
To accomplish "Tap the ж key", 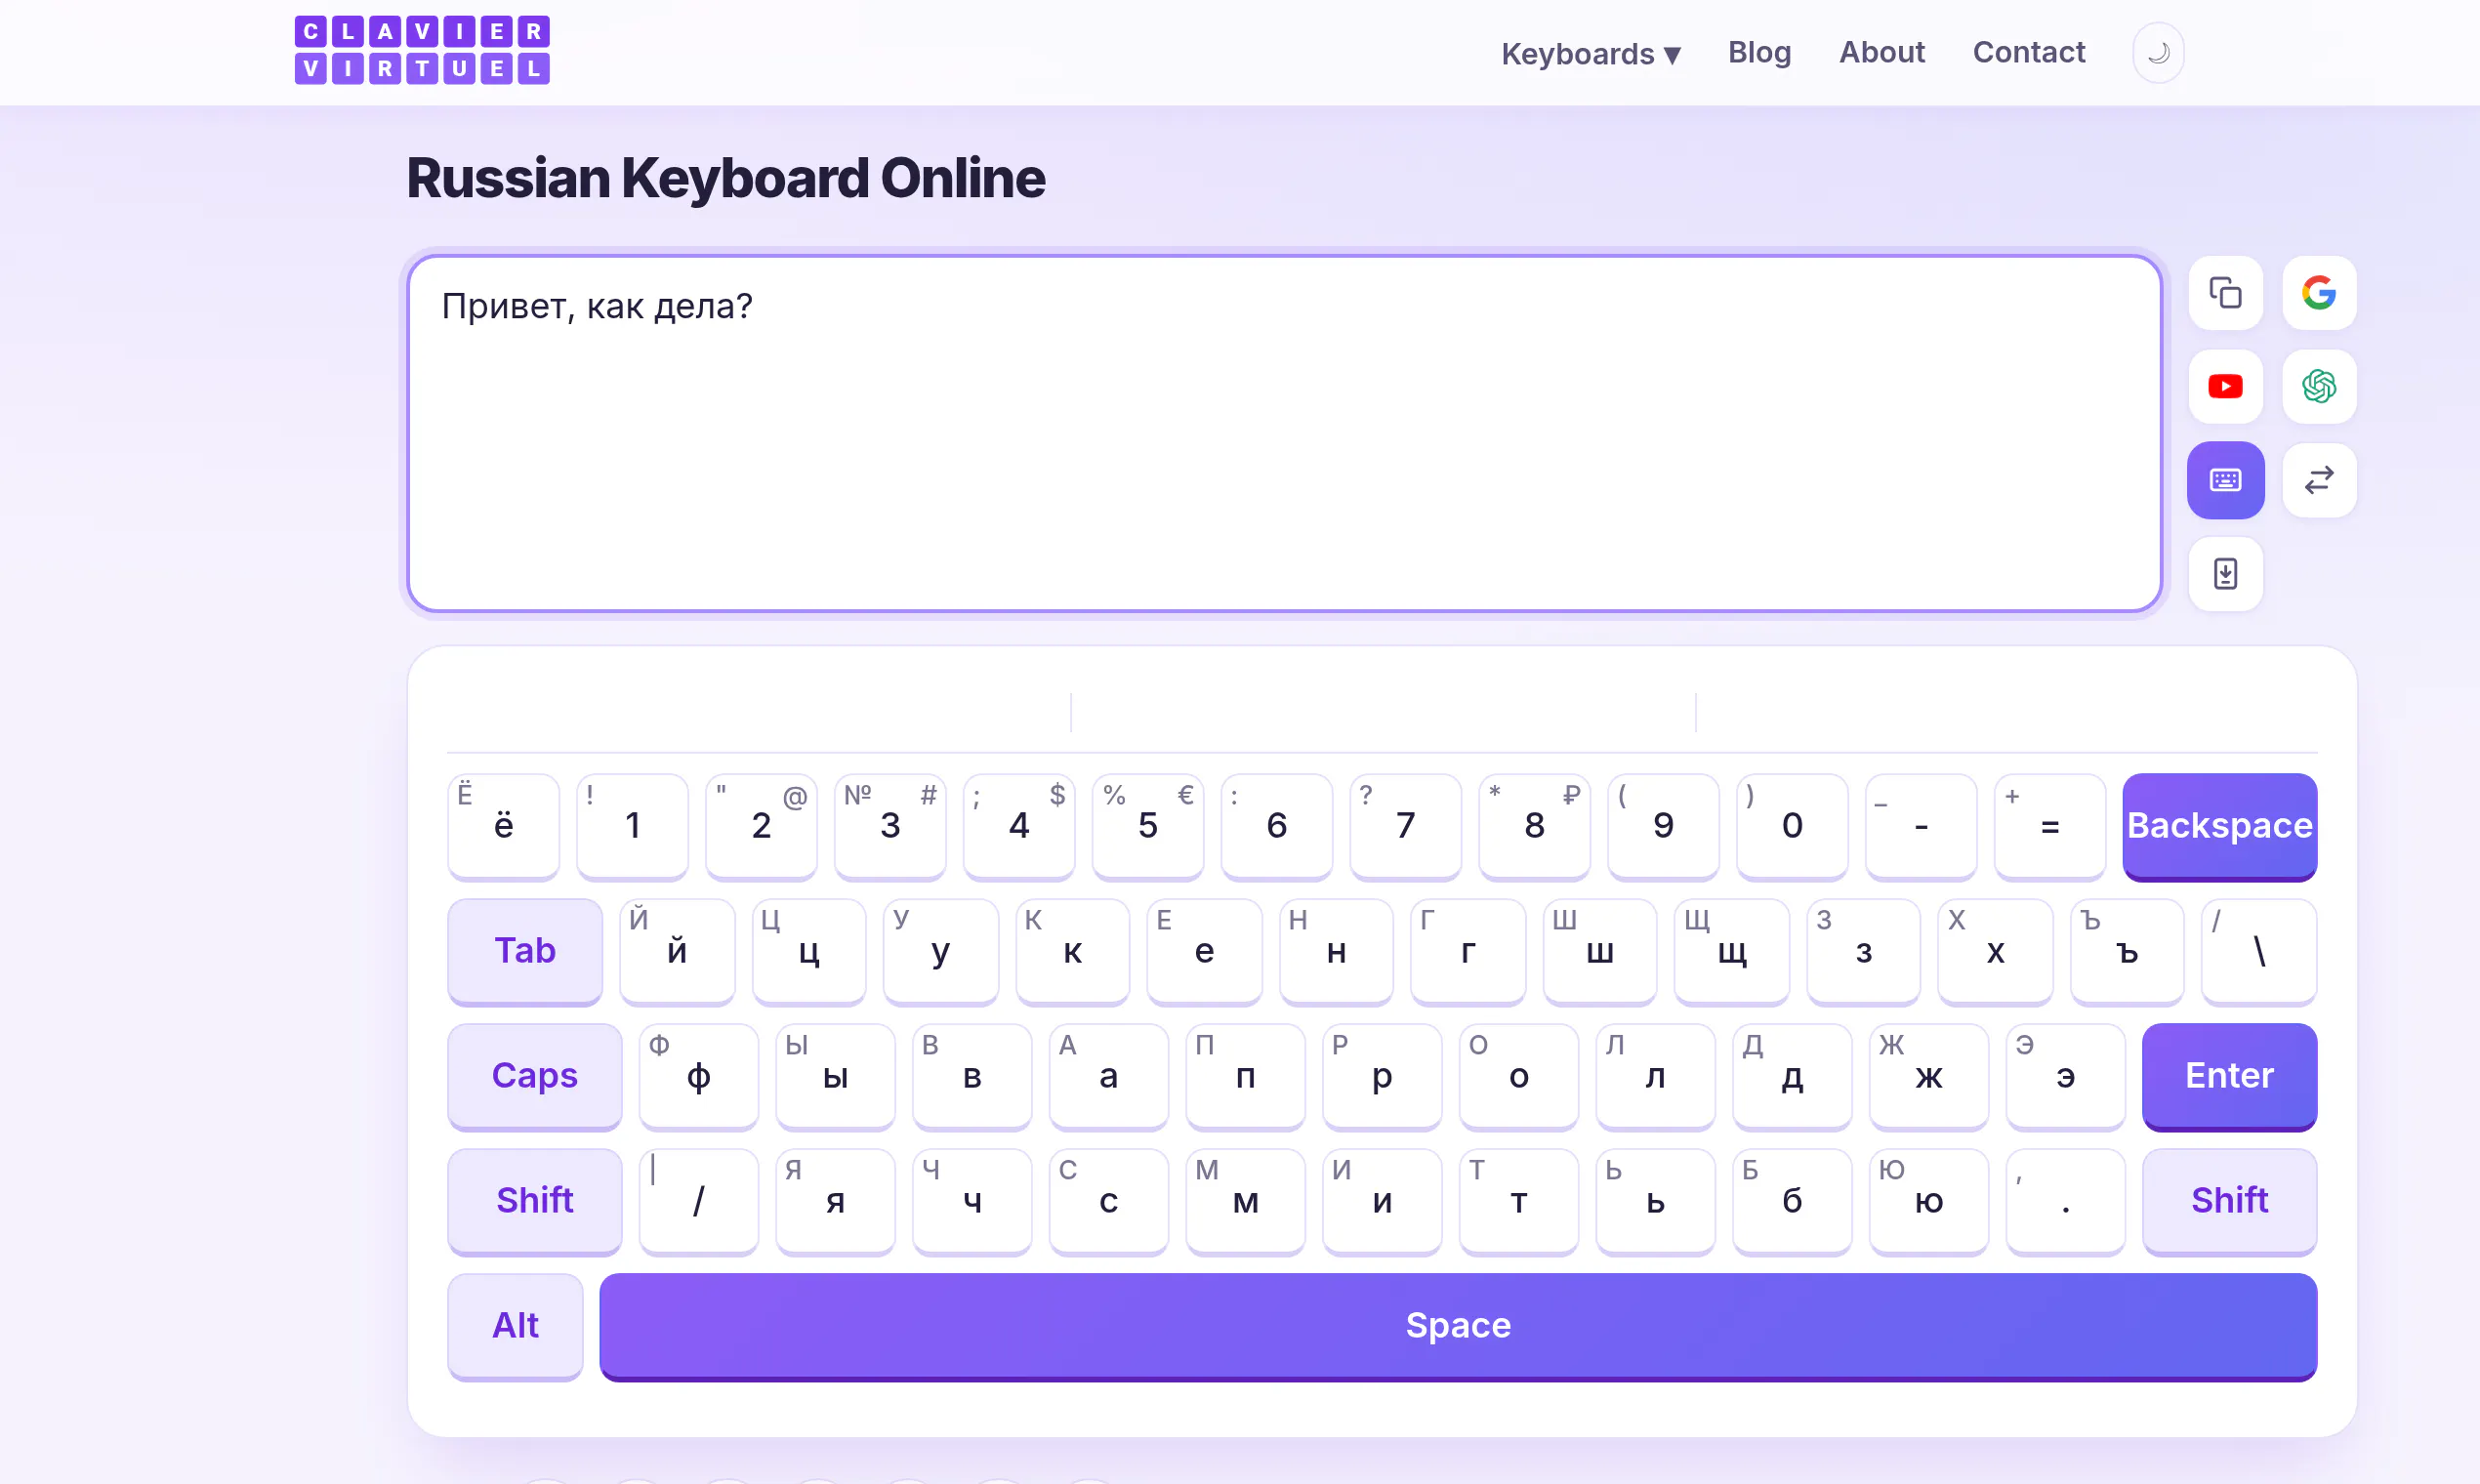I will (1928, 1076).
